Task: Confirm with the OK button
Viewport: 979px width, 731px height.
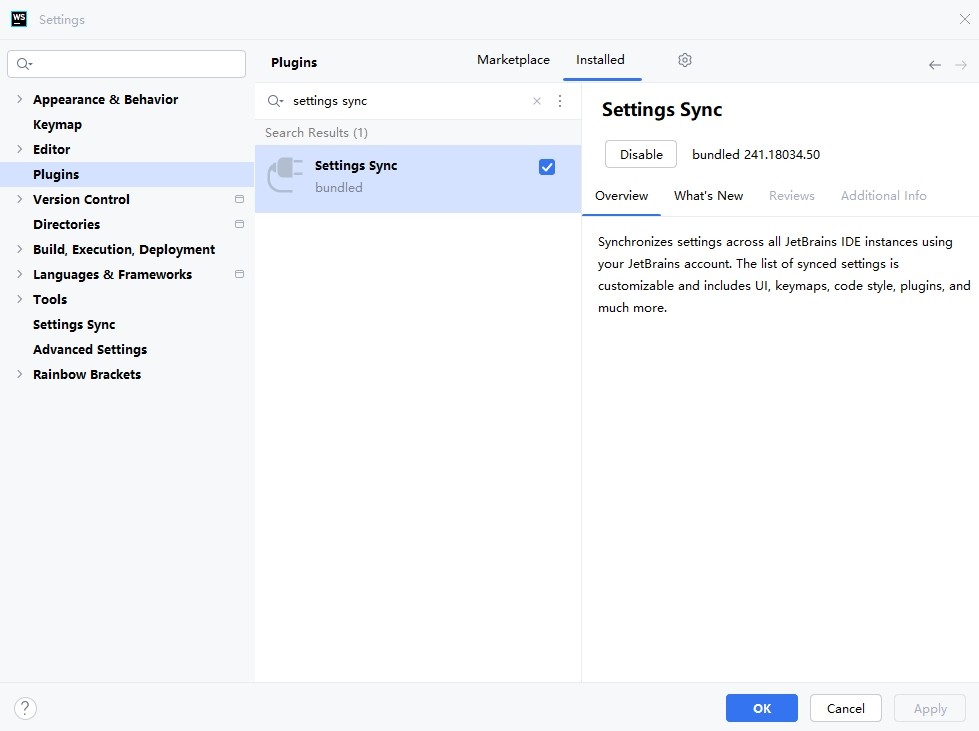Action: (x=762, y=709)
